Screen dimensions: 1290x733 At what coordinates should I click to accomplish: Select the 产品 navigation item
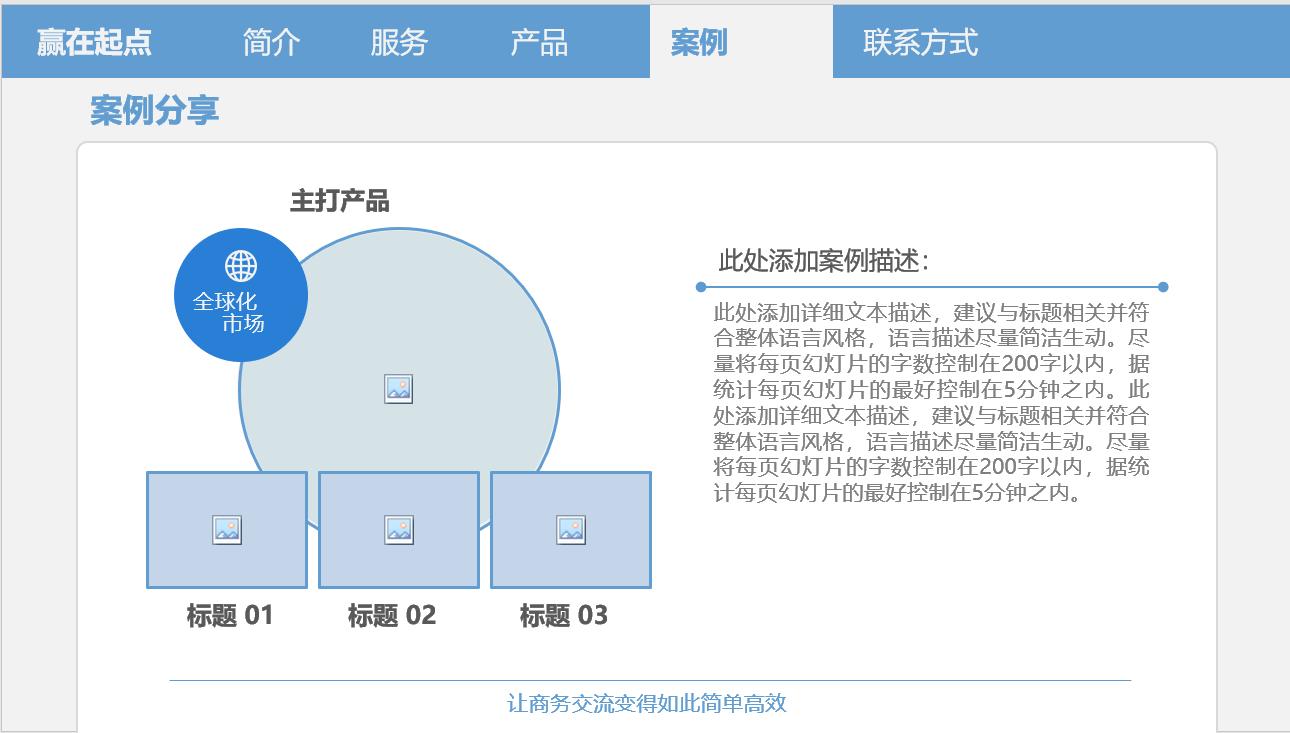point(539,42)
